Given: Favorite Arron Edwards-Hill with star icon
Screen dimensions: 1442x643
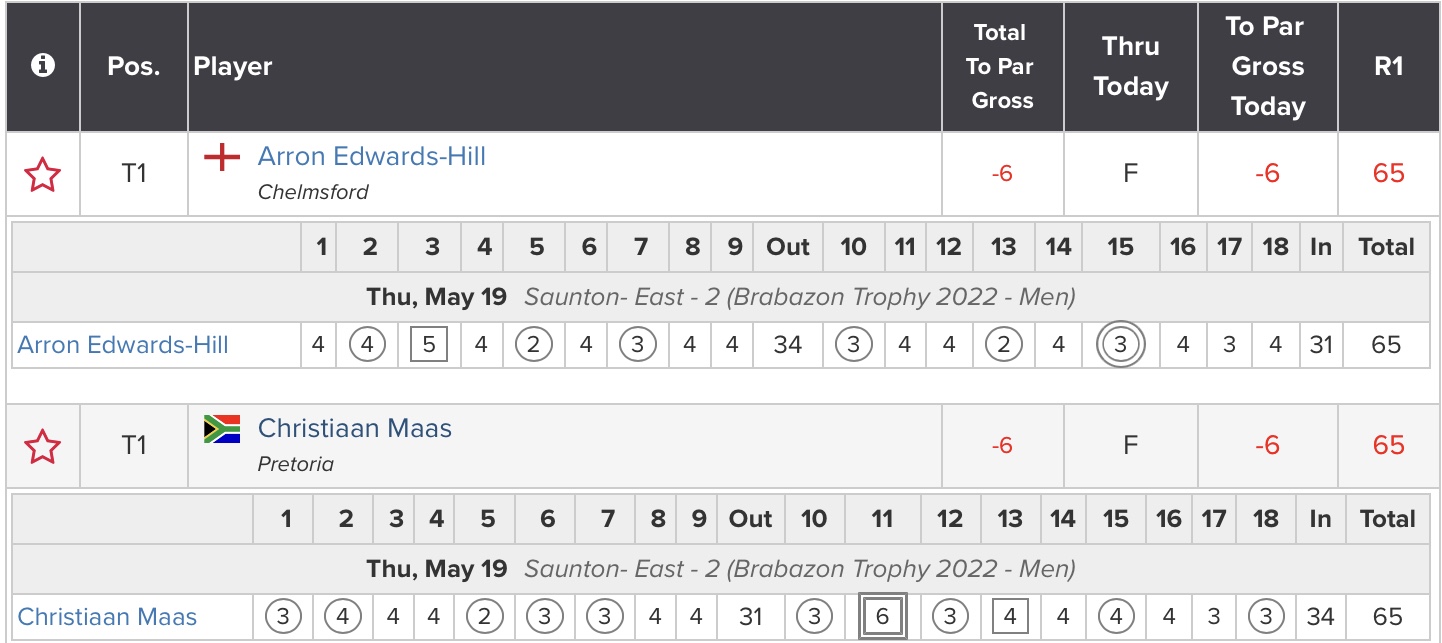Looking at the screenshot, I should [42, 174].
